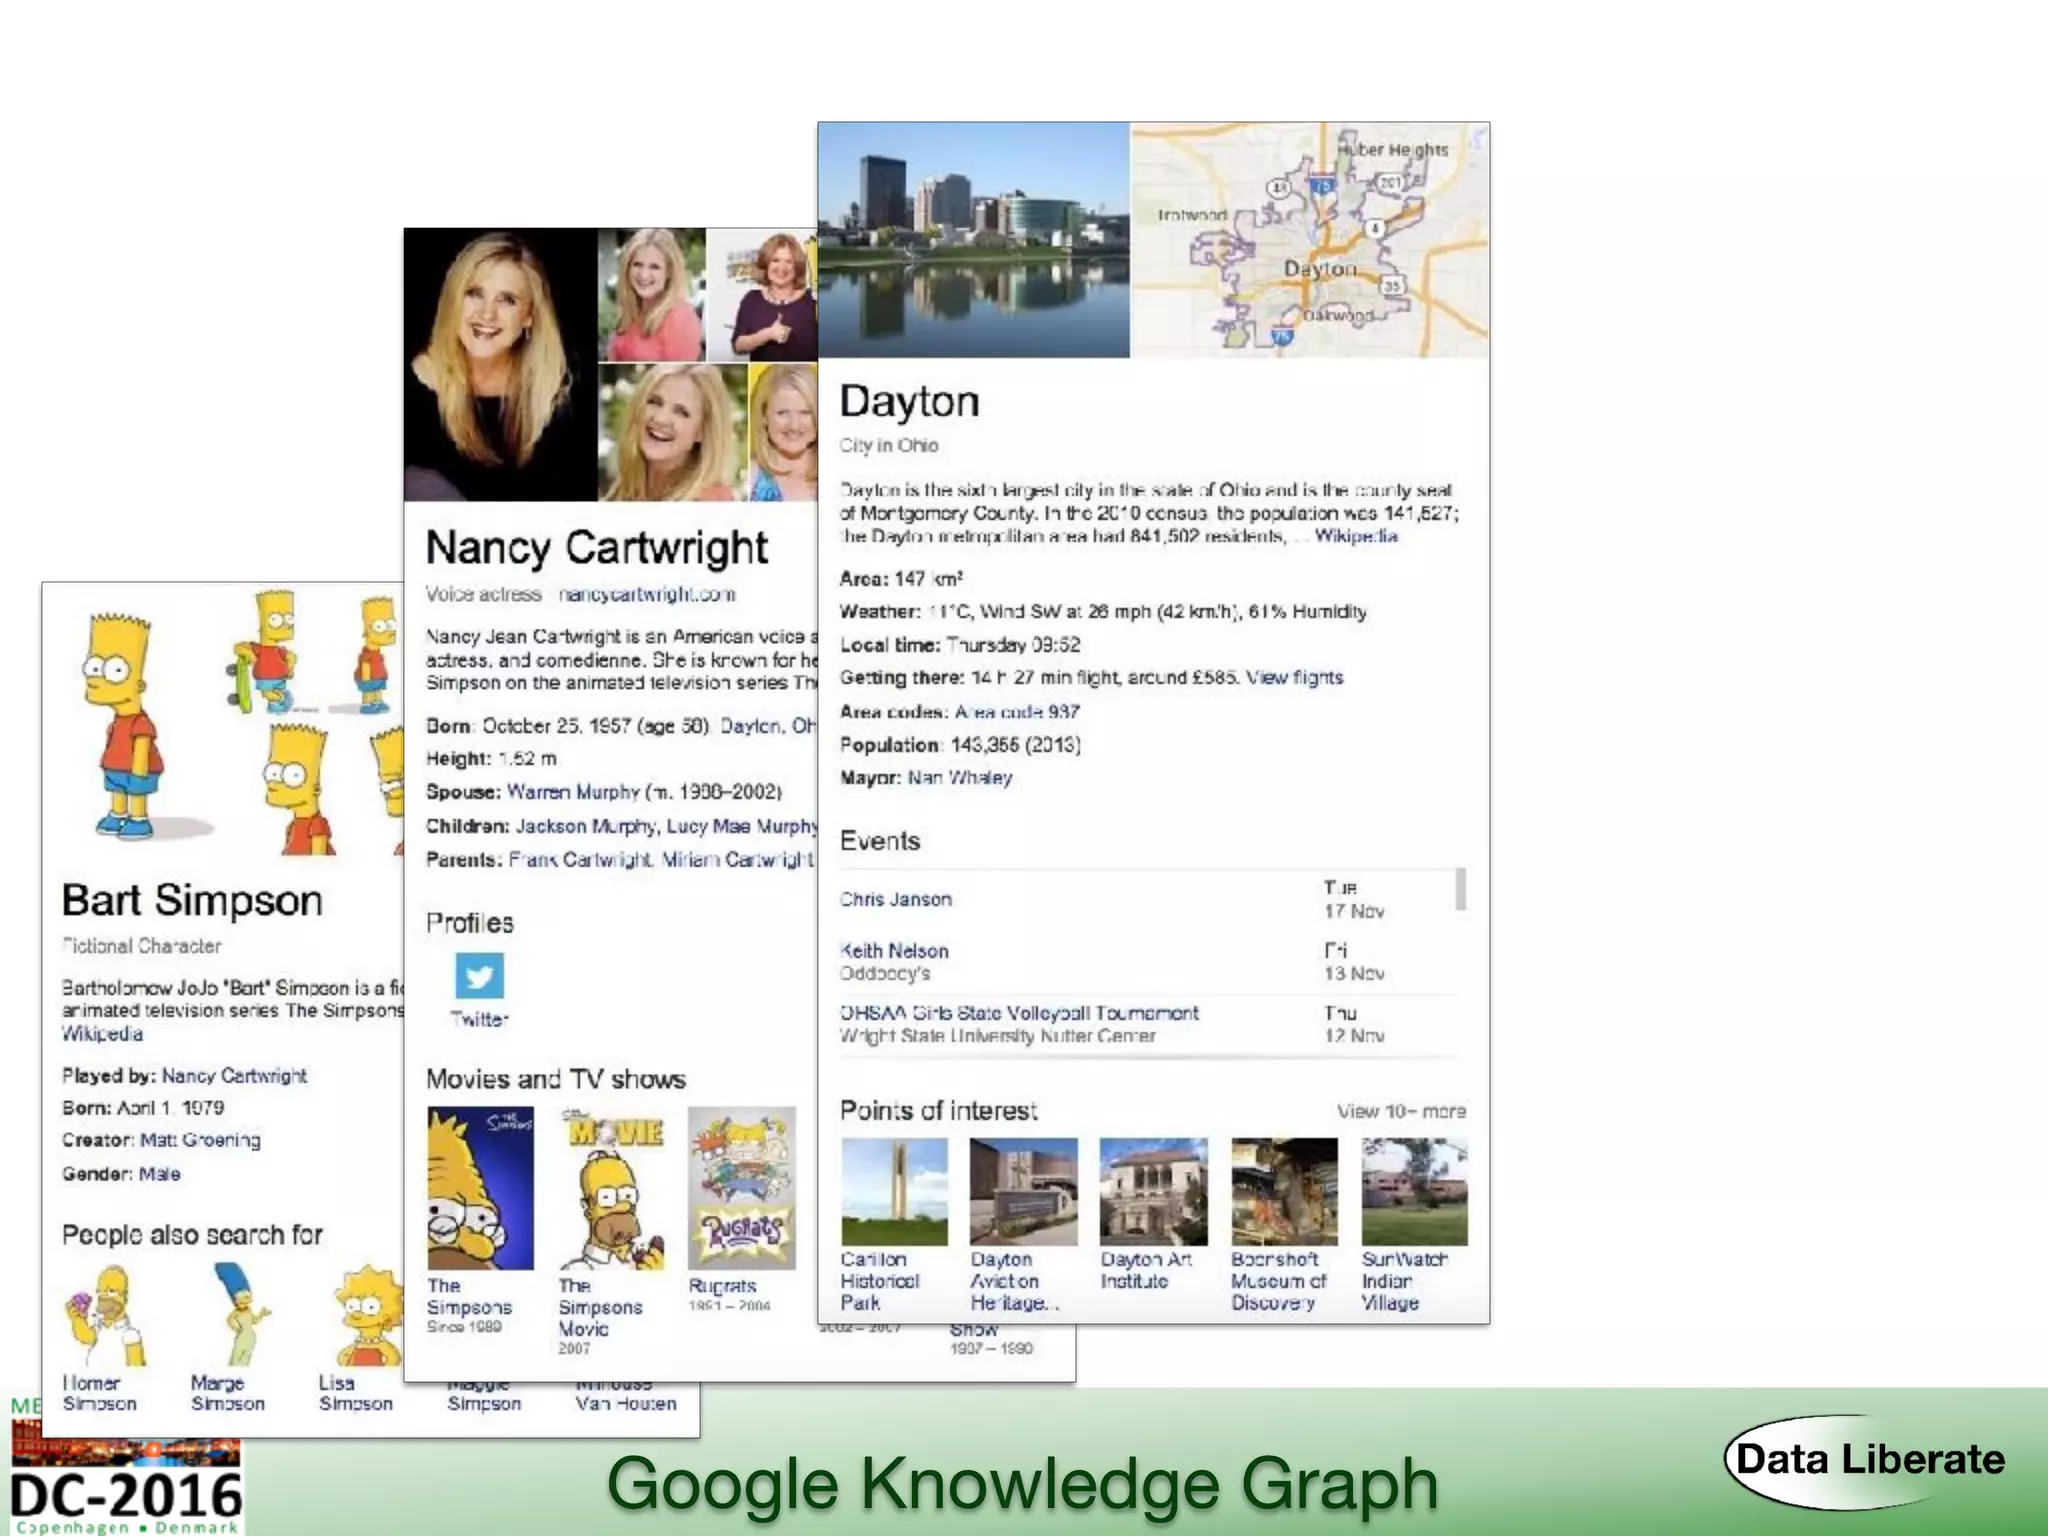Click the Google Knowledge Graph slide title
Viewport: 2048px width, 1536px height.
coord(1023,1484)
